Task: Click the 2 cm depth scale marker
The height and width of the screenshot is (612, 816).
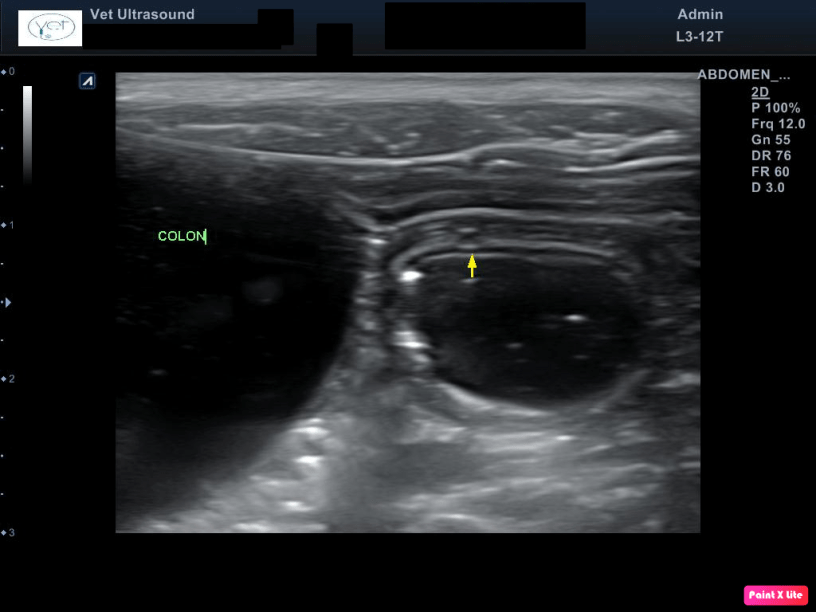Action: 8,379
